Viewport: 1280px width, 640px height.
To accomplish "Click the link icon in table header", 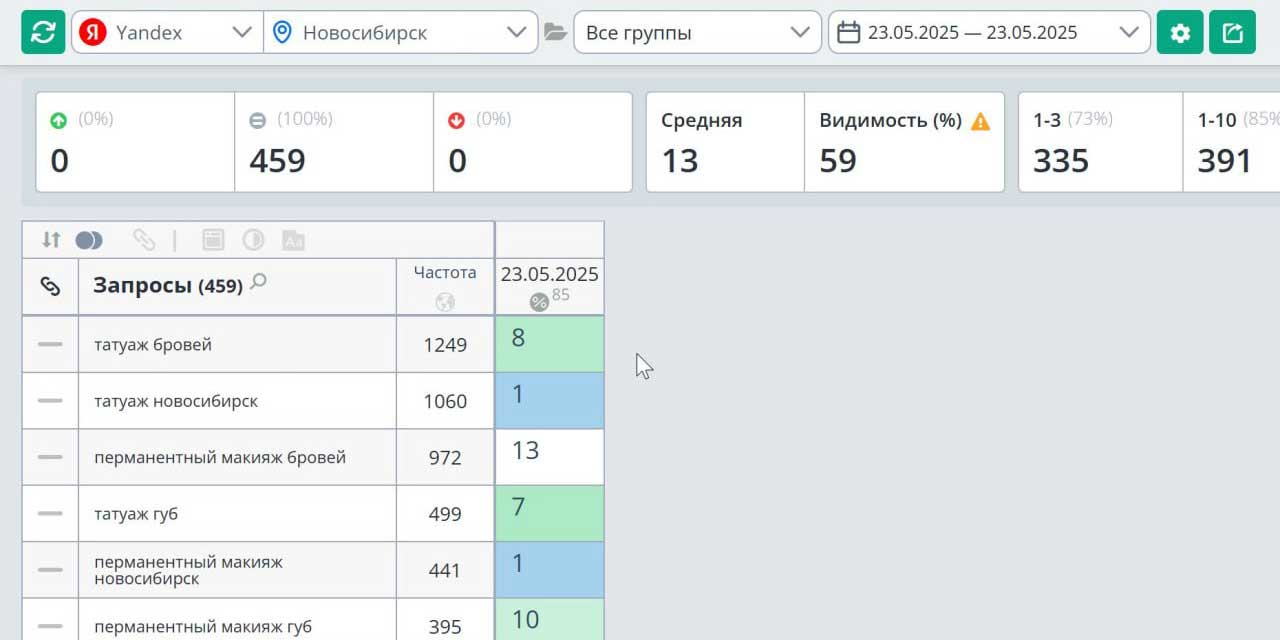I will pyautogui.click(x=50, y=287).
